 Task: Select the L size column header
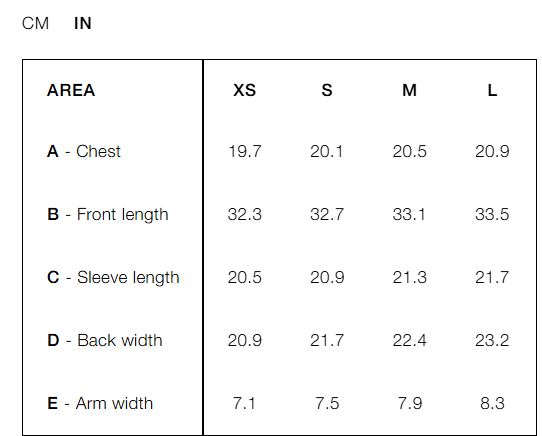click(492, 91)
